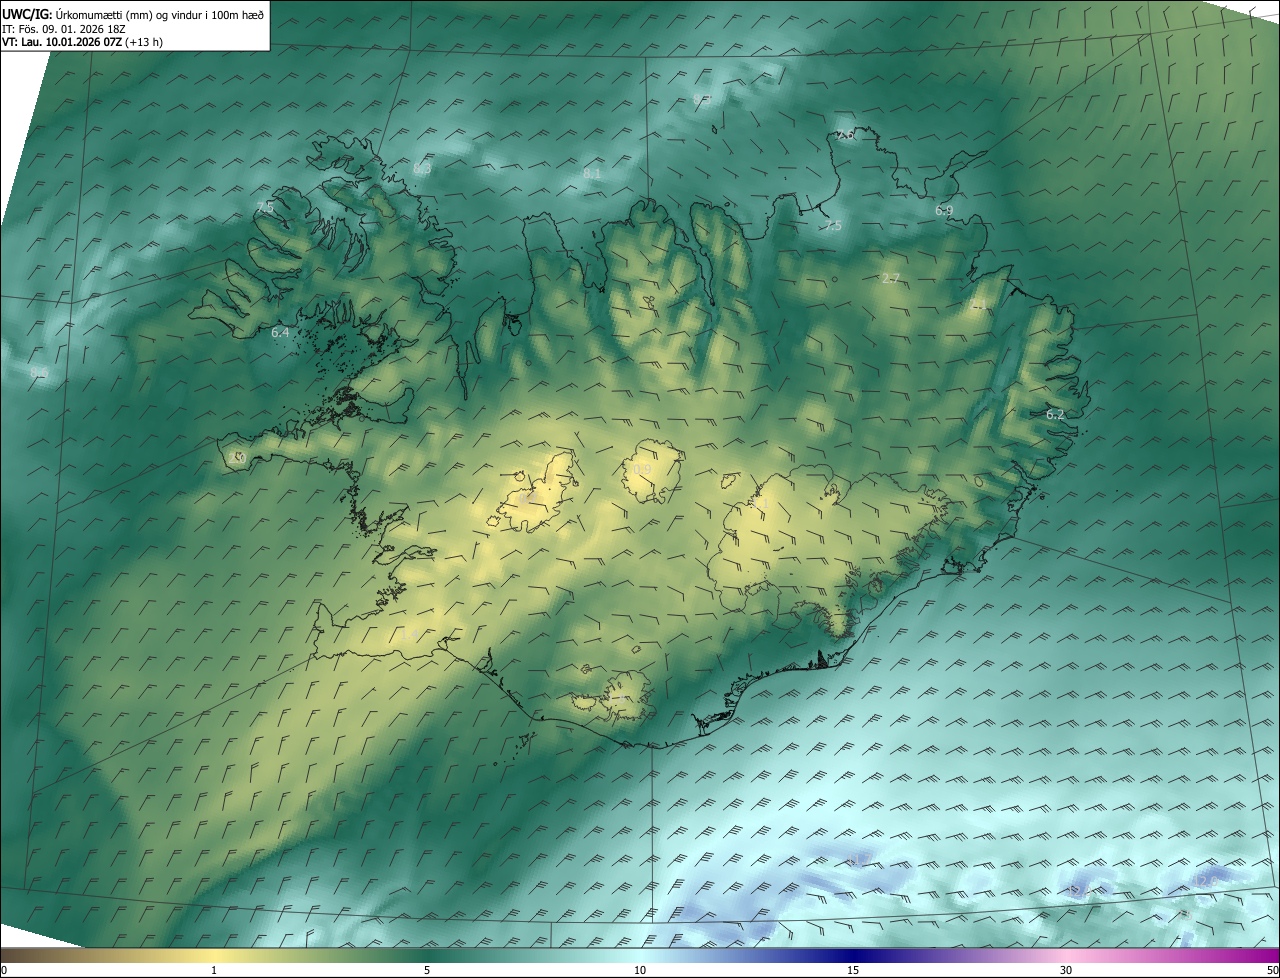
Task: Click the yellow colour band above tick 1
Action: tap(214, 955)
